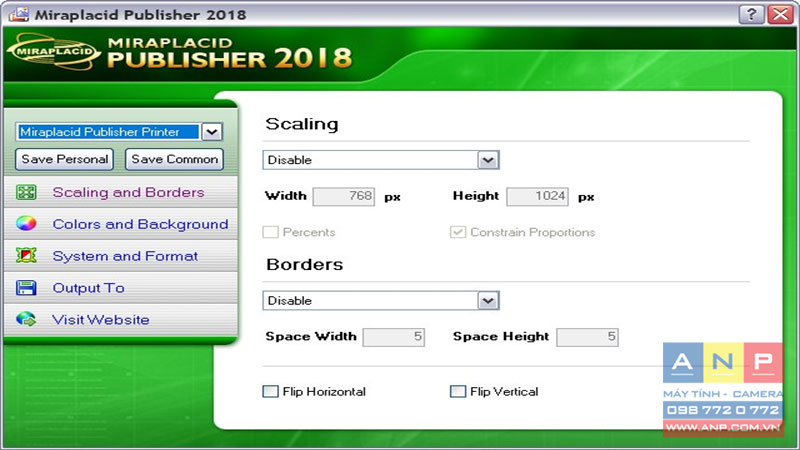The width and height of the screenshot is (800, 450).
Task: Click the Height label
Action: click(476, 196)
